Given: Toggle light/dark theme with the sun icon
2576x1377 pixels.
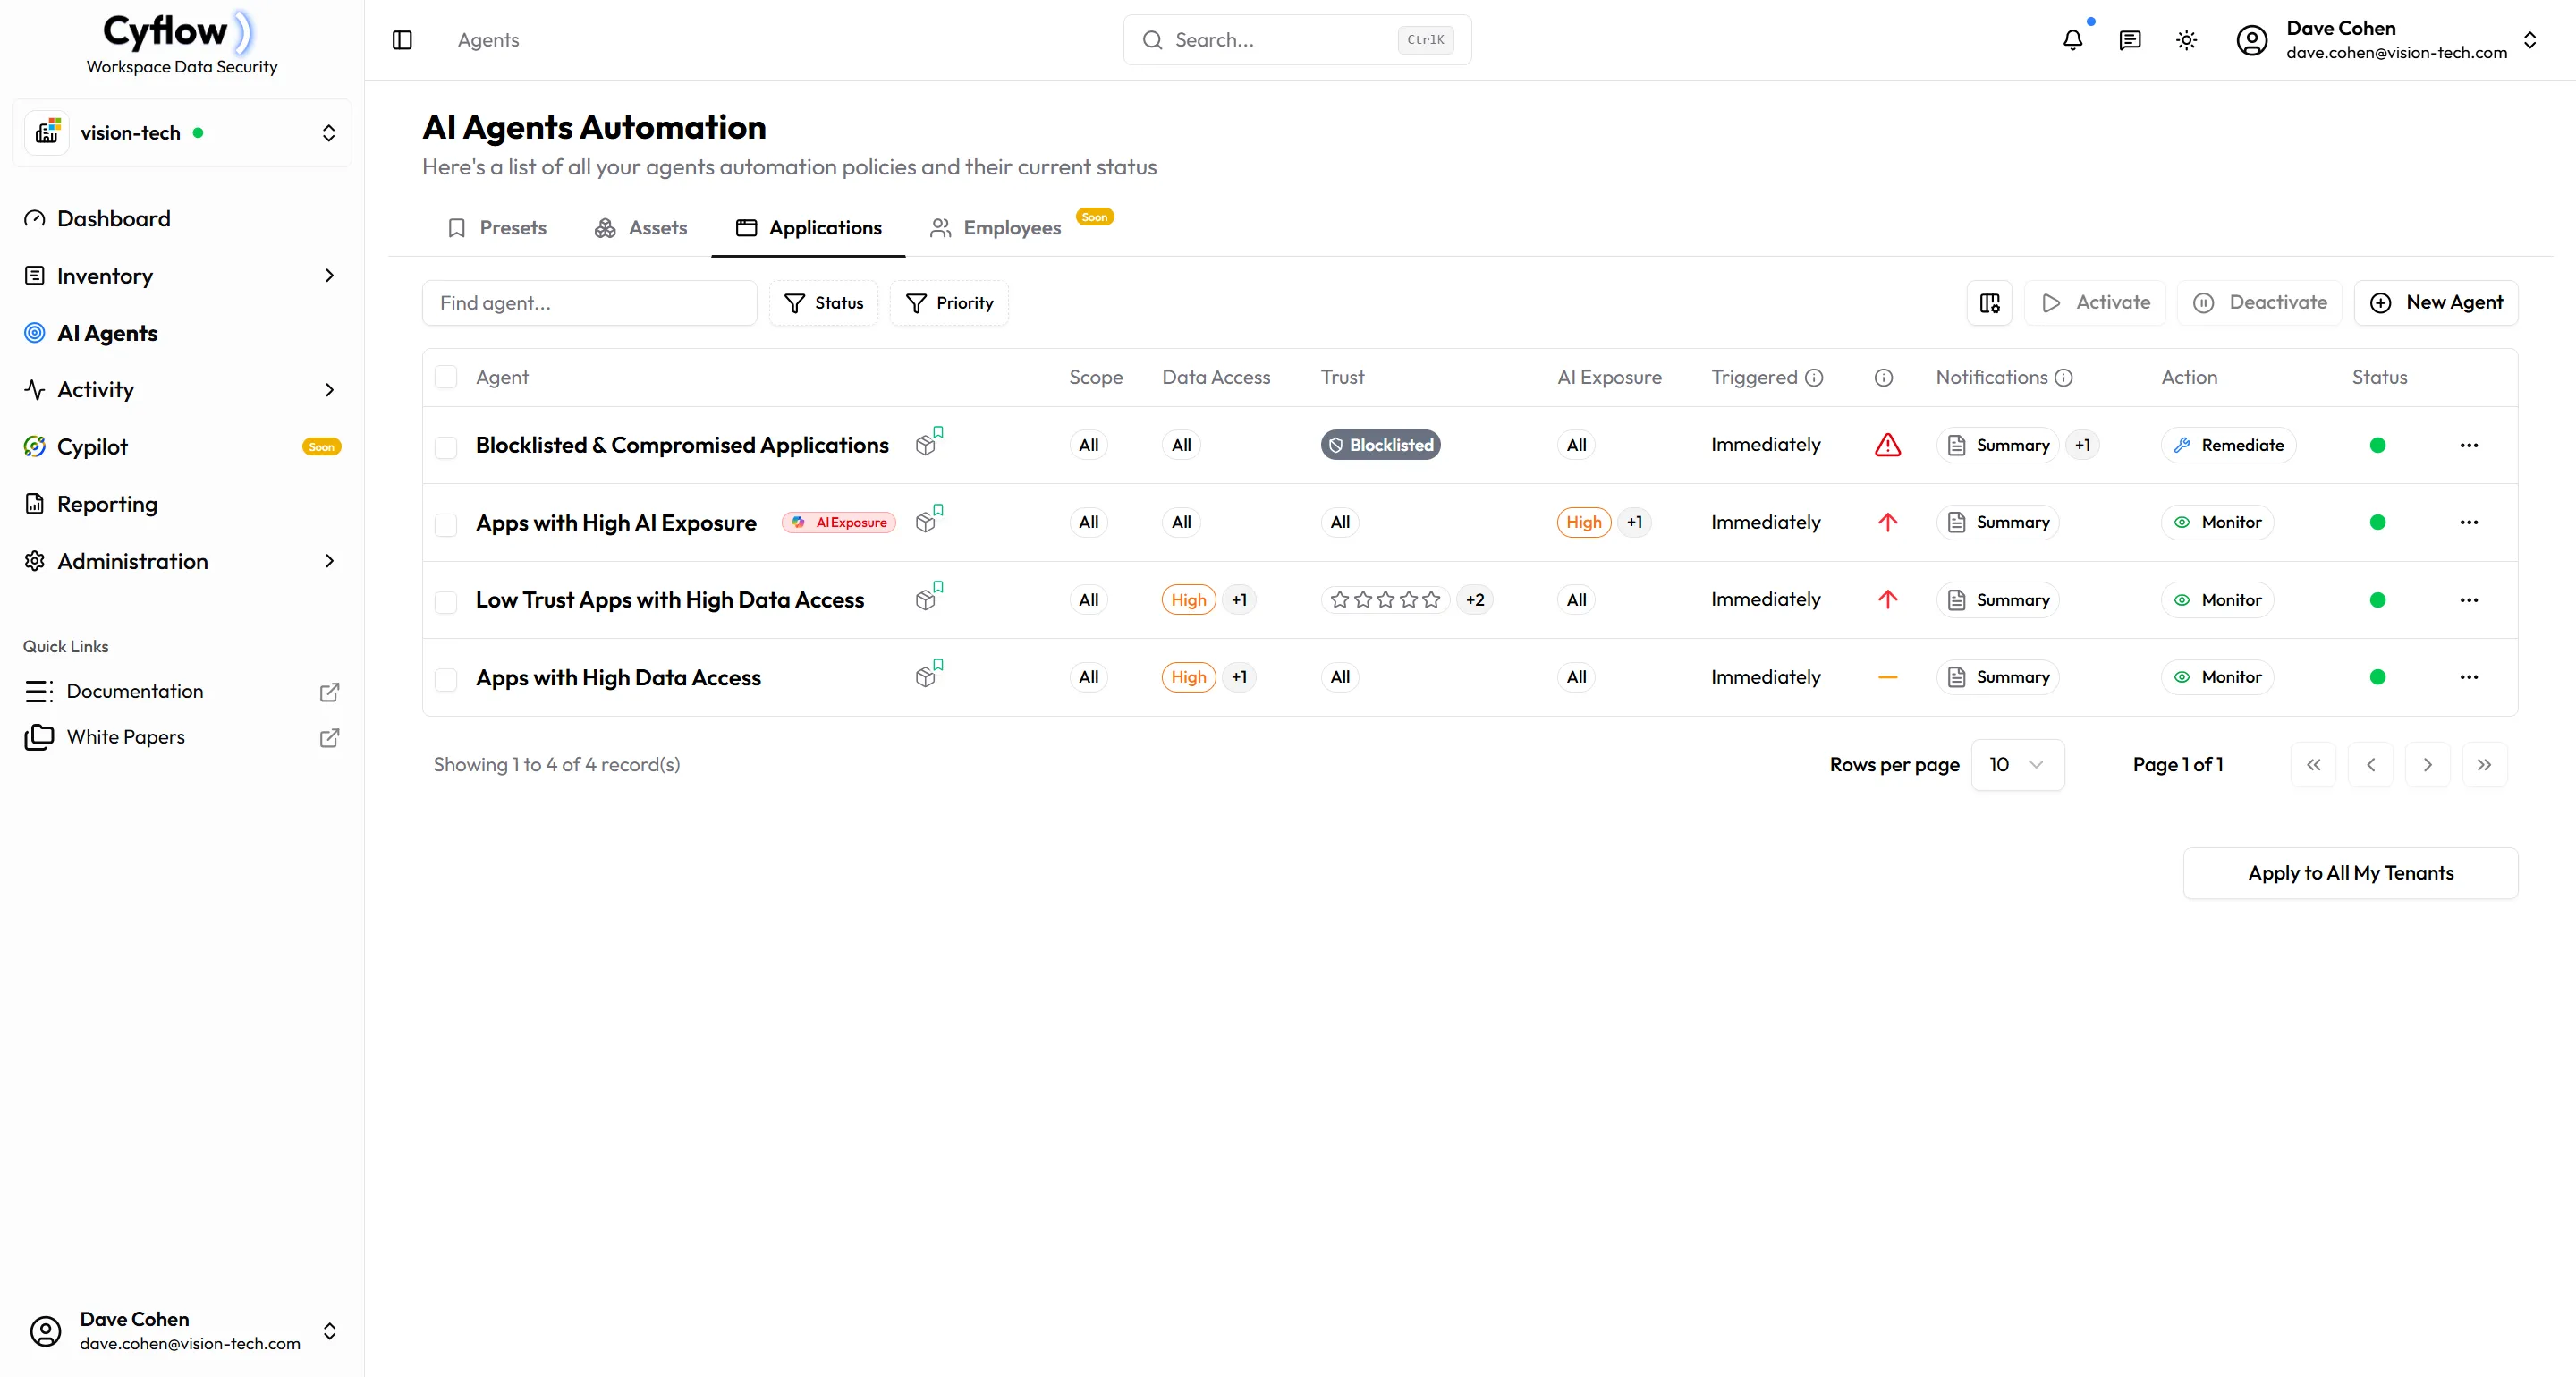Looking at the screenshot, I should tap(2186, 40).
